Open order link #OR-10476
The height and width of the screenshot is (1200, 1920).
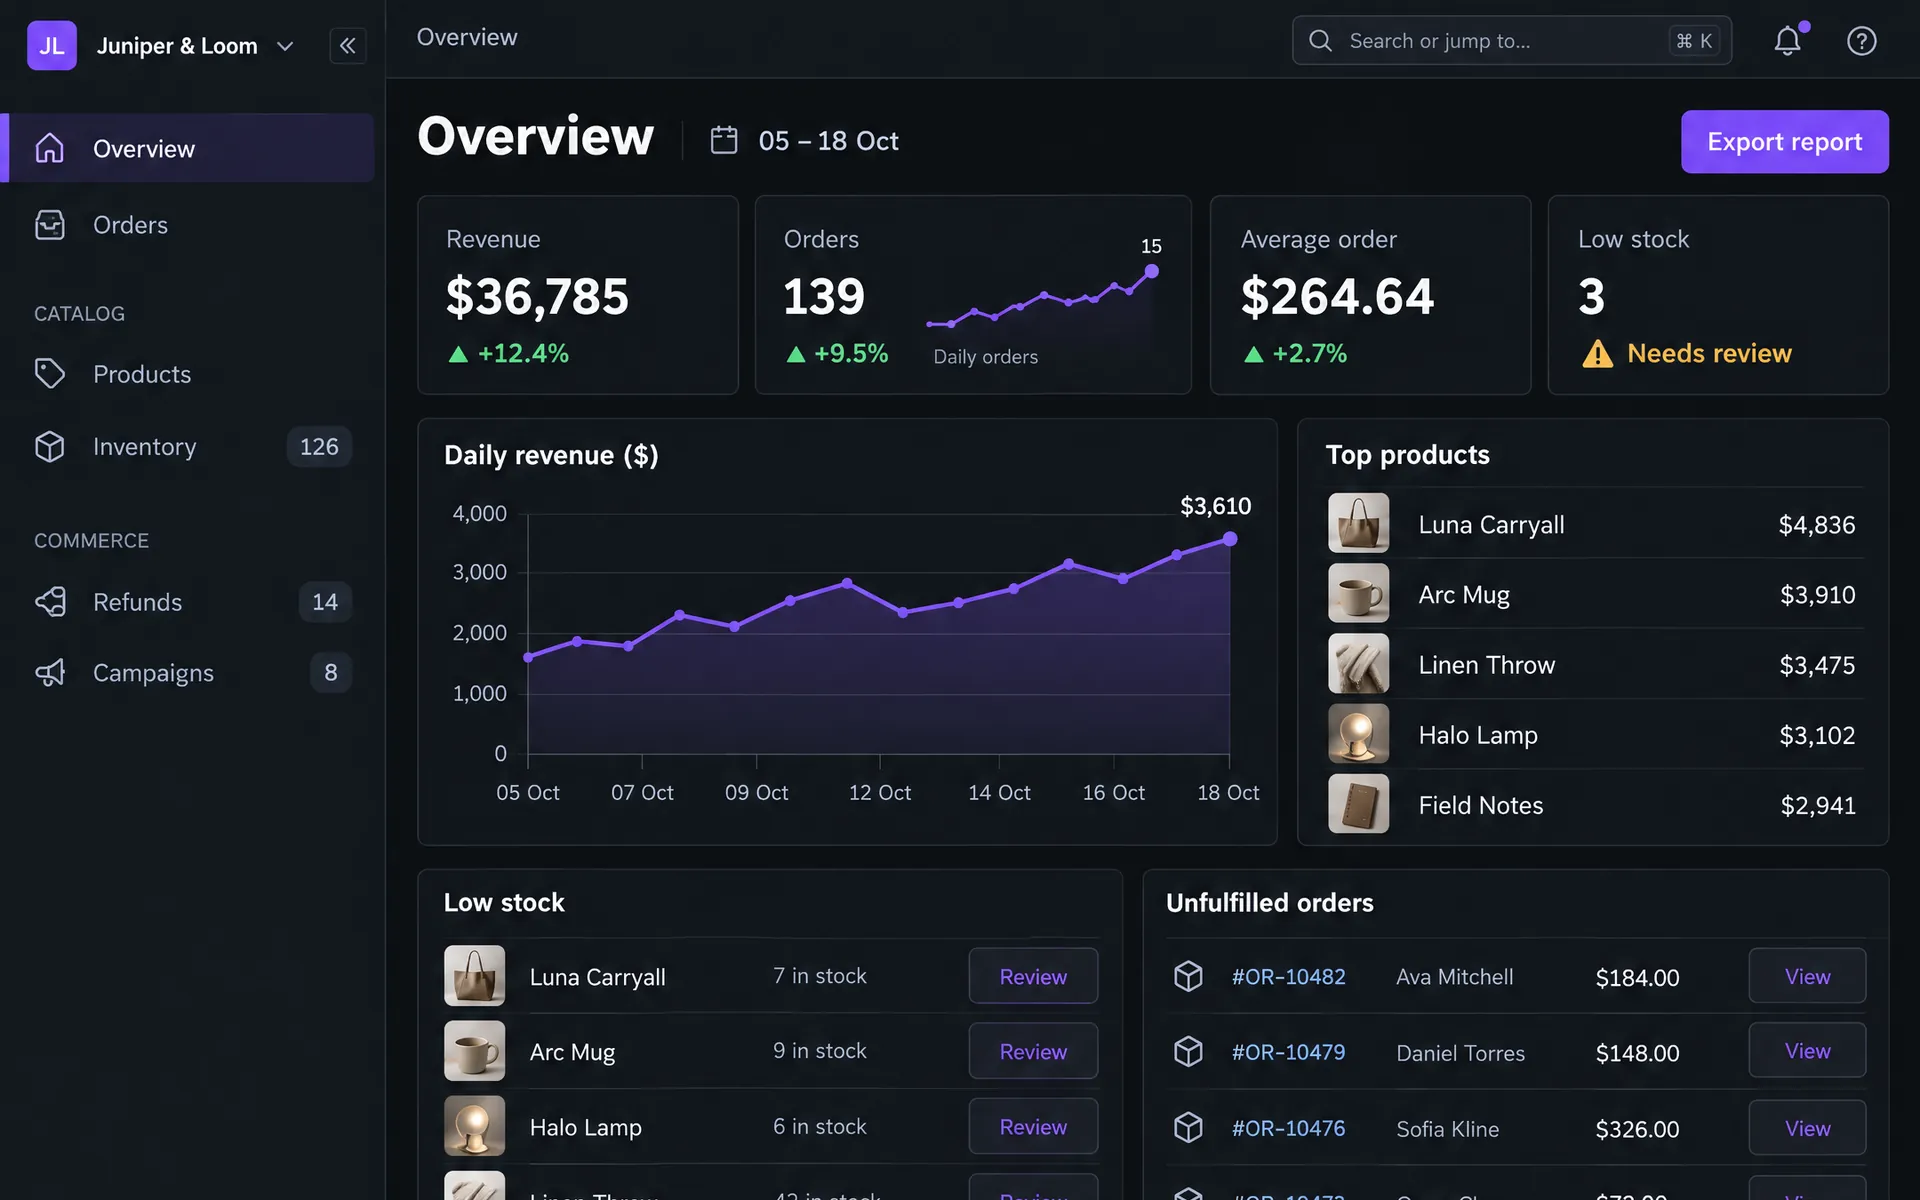tap(1288, 1129)
